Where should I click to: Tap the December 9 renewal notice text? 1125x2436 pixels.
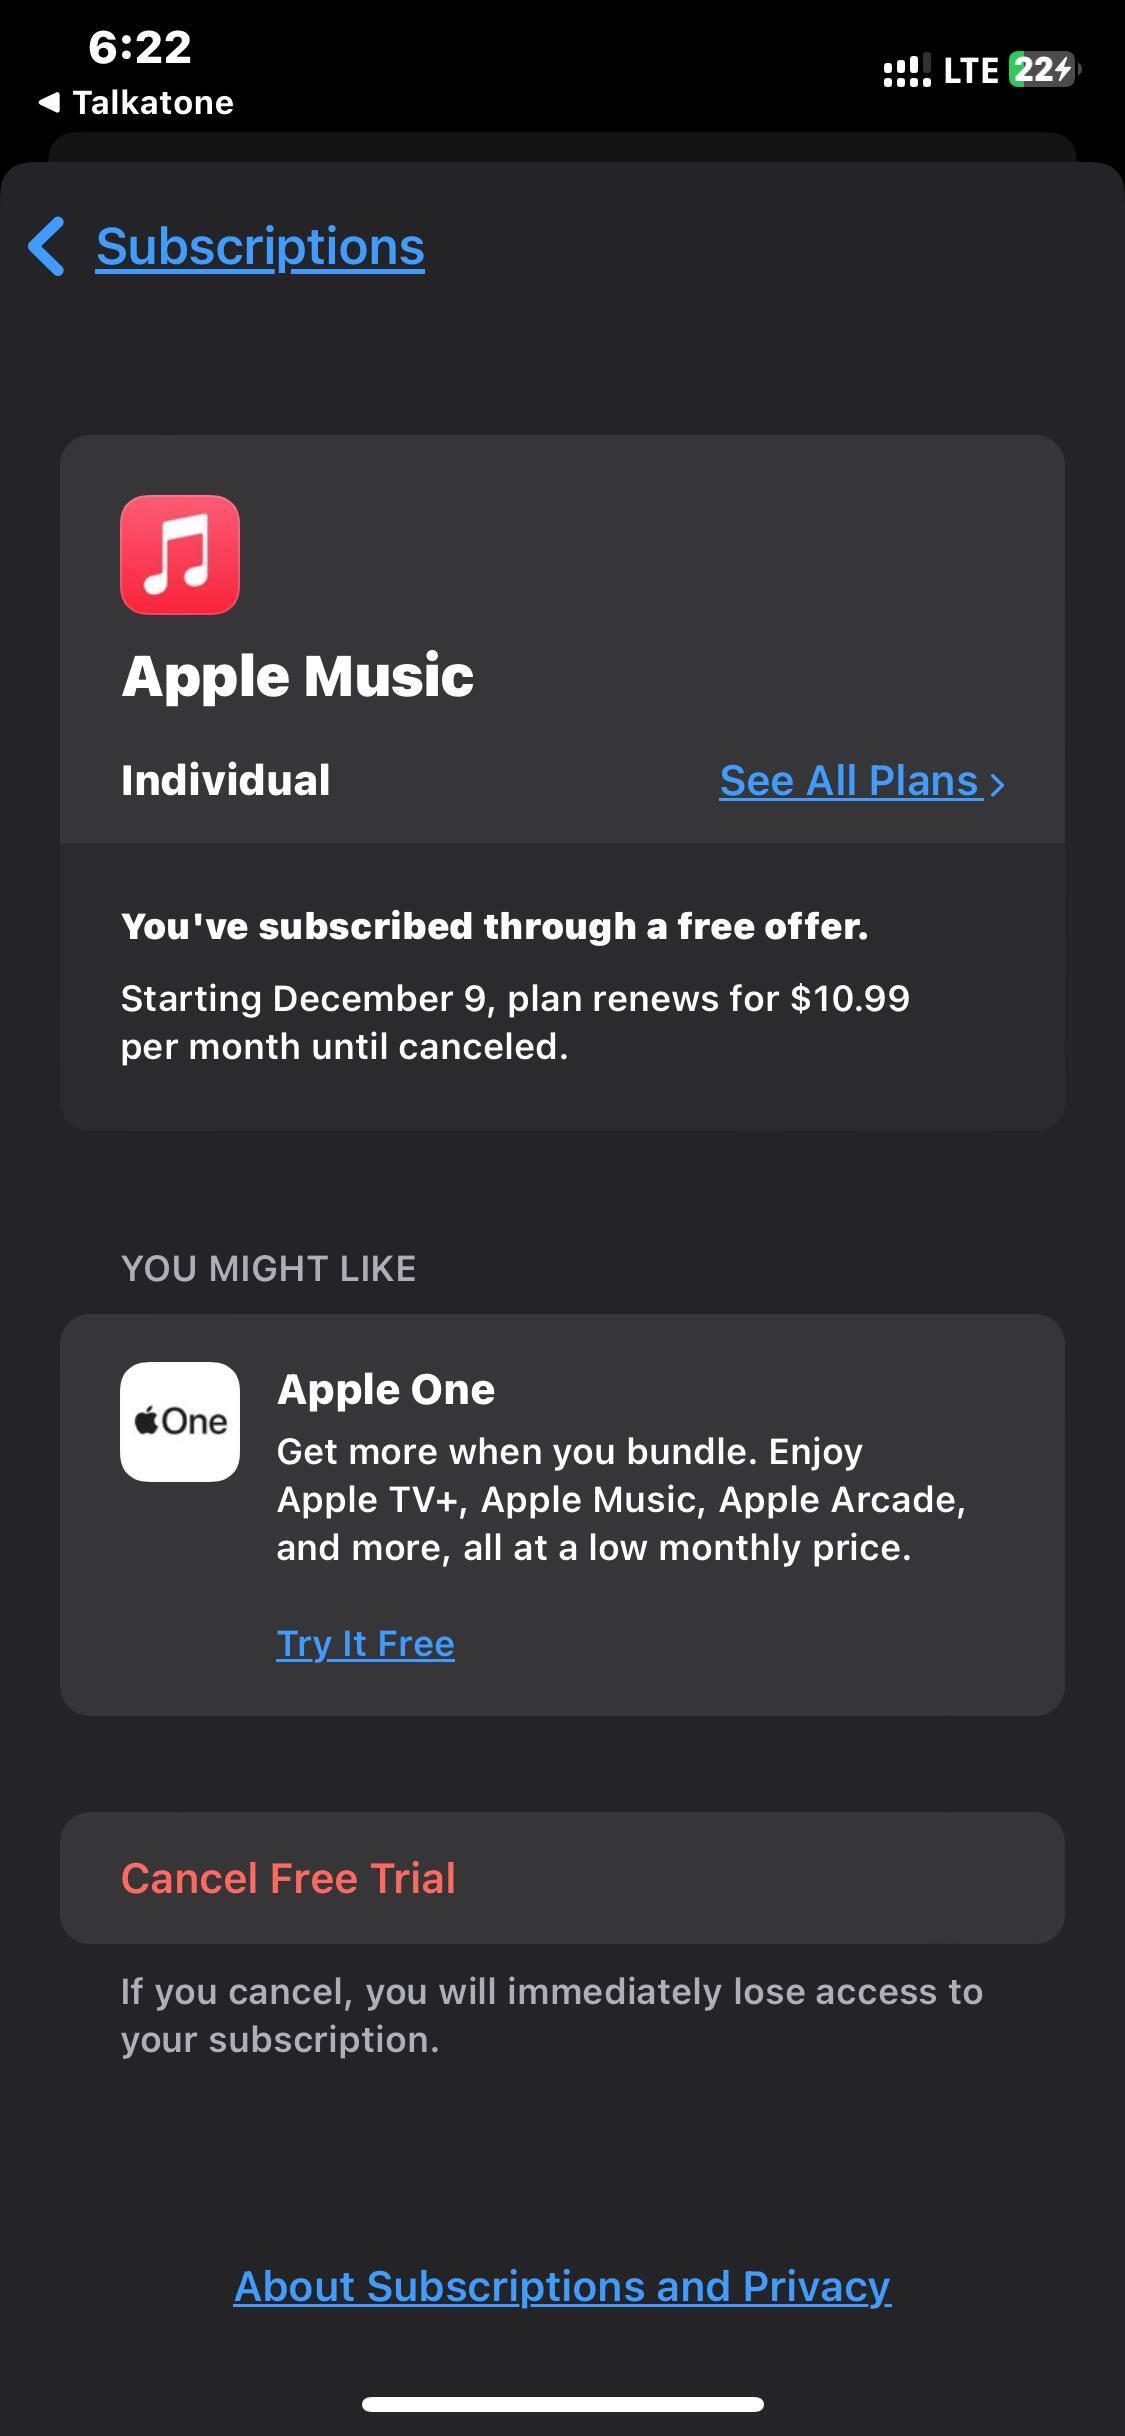coord(515,1022)
